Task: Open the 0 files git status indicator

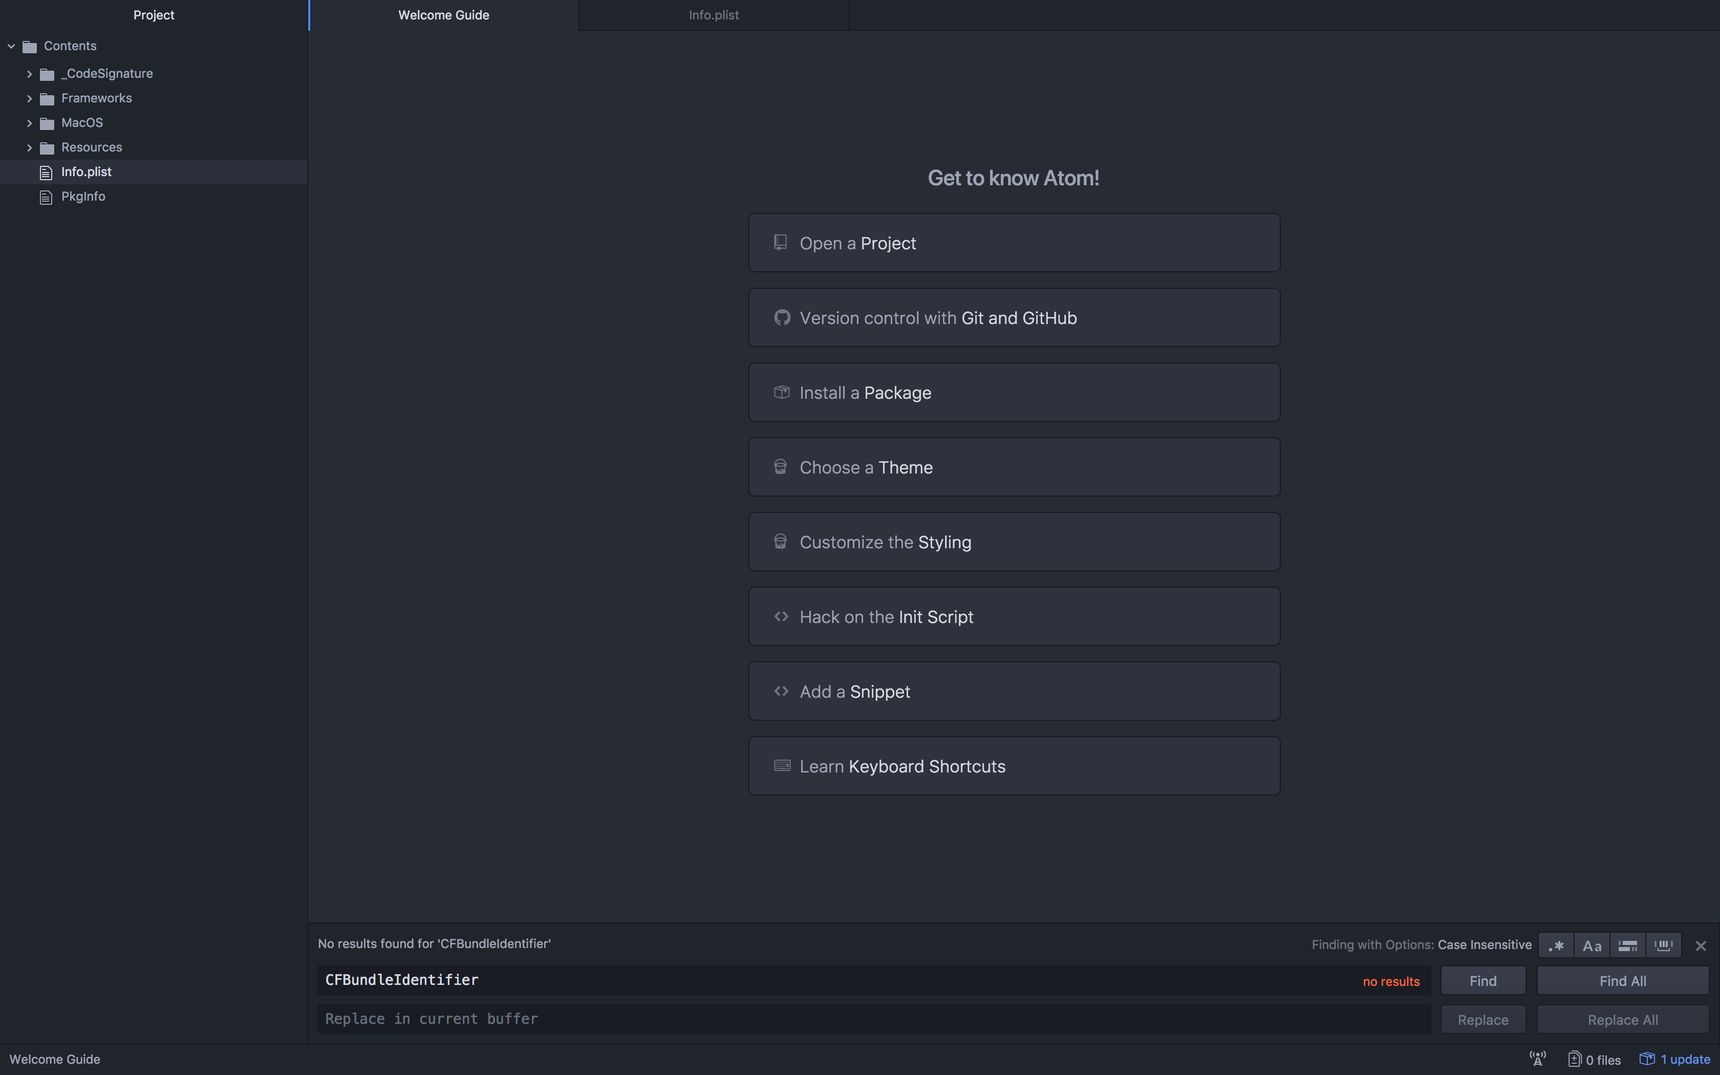Action: coord(1594,1060)
